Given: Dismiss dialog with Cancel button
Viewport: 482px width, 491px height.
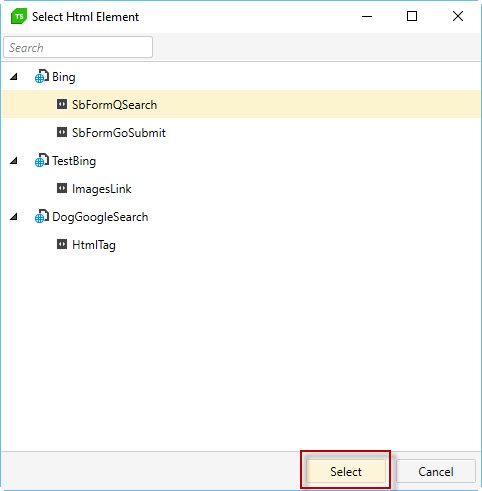Looking at the screenshot, I should 436,471.
